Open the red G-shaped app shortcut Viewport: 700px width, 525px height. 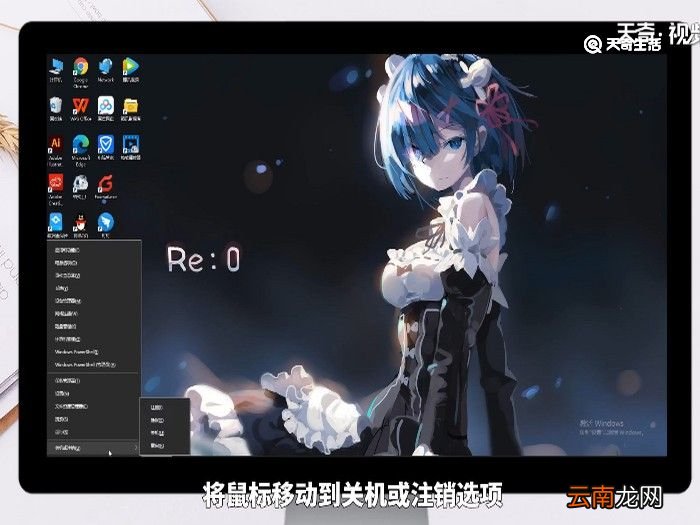coord(106,187)
